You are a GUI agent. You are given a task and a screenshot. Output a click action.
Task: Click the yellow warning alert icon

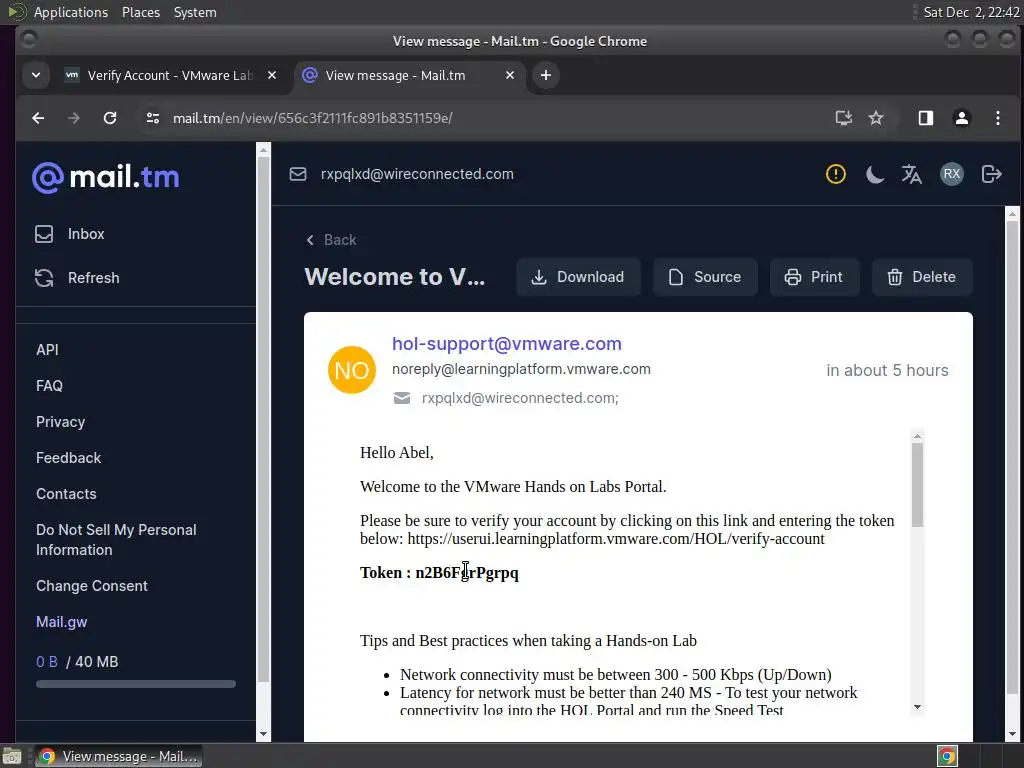pos(836,174)
